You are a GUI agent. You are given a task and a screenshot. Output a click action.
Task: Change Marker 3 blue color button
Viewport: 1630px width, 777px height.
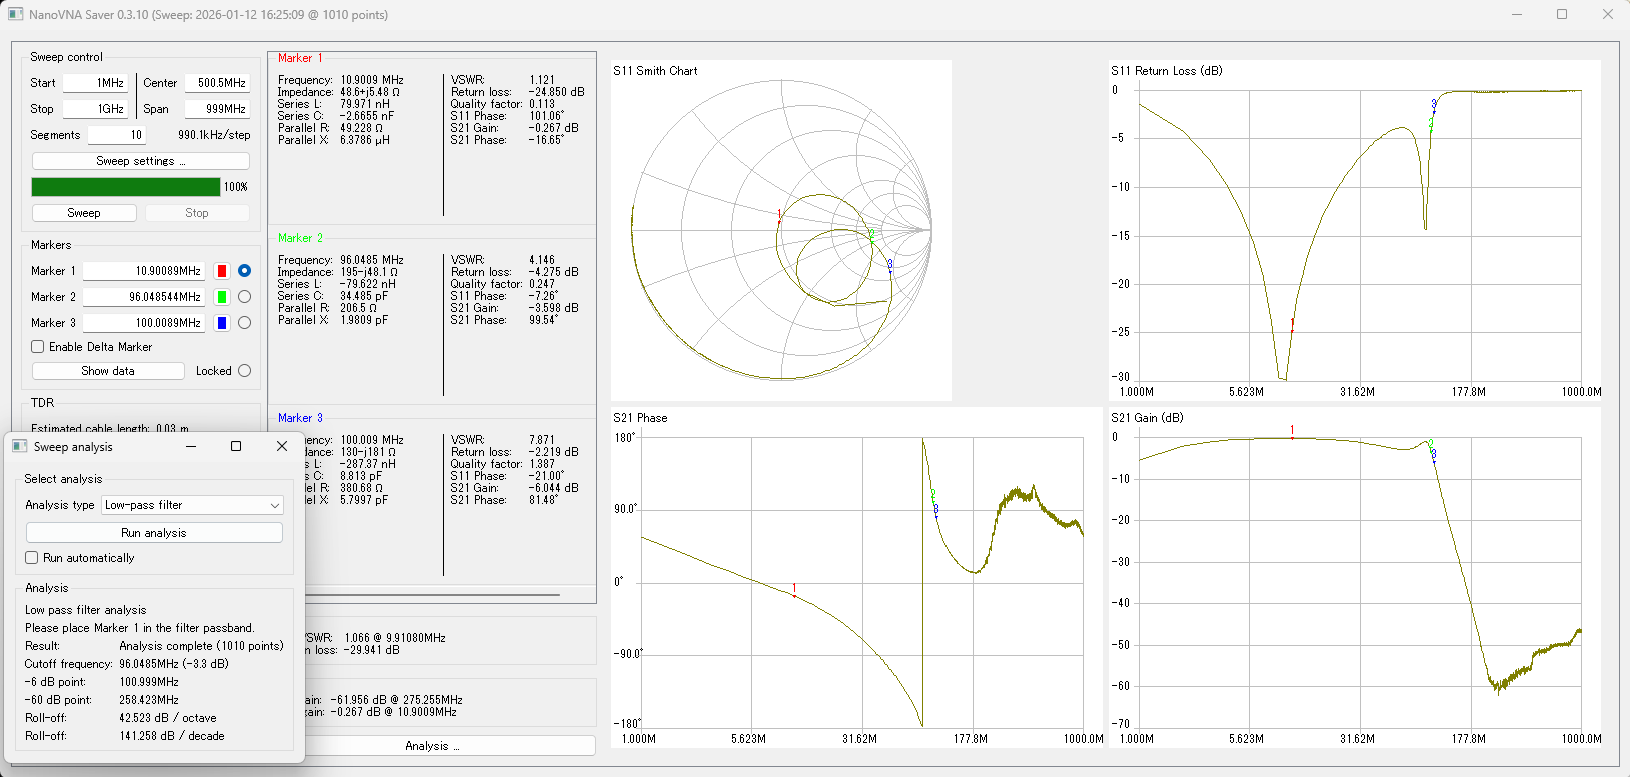222,323
